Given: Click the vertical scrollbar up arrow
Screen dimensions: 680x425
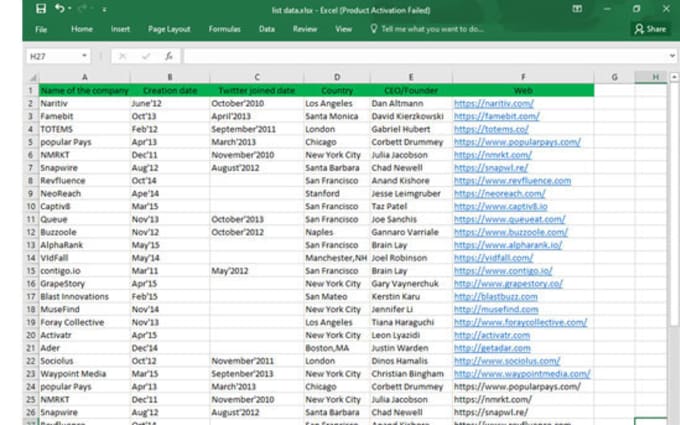Looking at the screenshot, I should pyautogui.click(x=674, y=77).
